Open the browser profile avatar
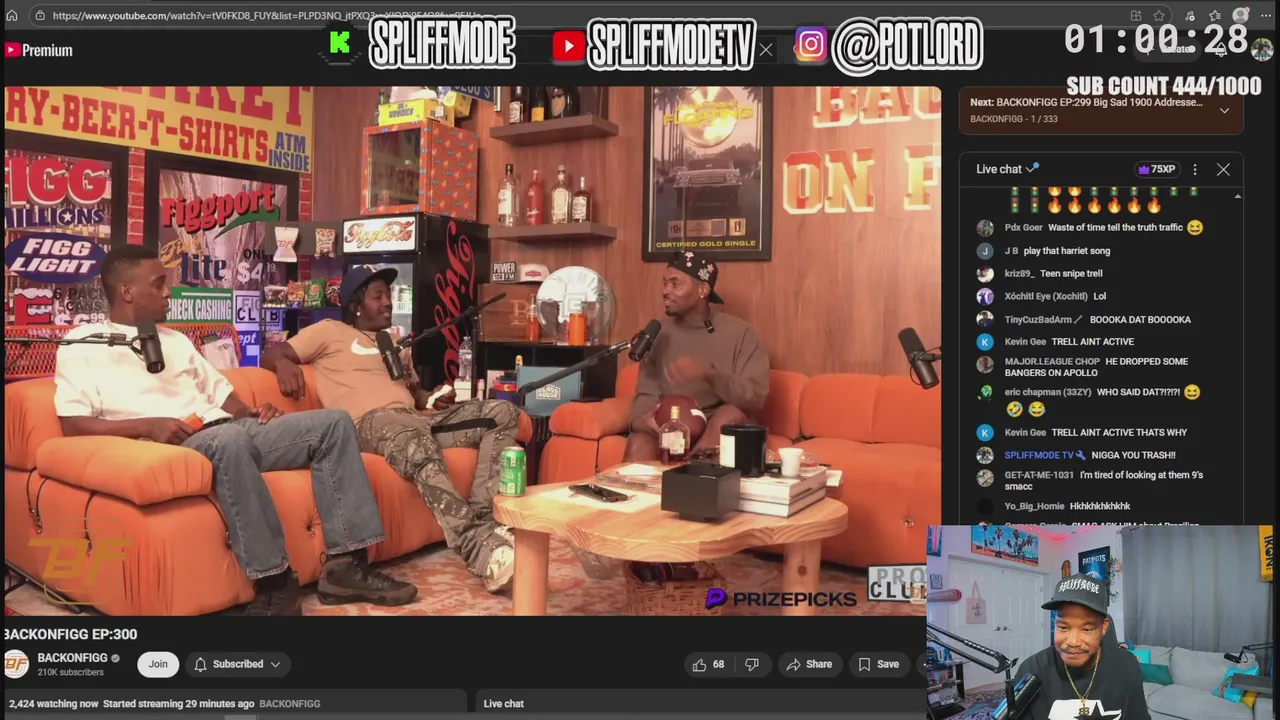This screenshot has height=720, width=1280. 1241,16
